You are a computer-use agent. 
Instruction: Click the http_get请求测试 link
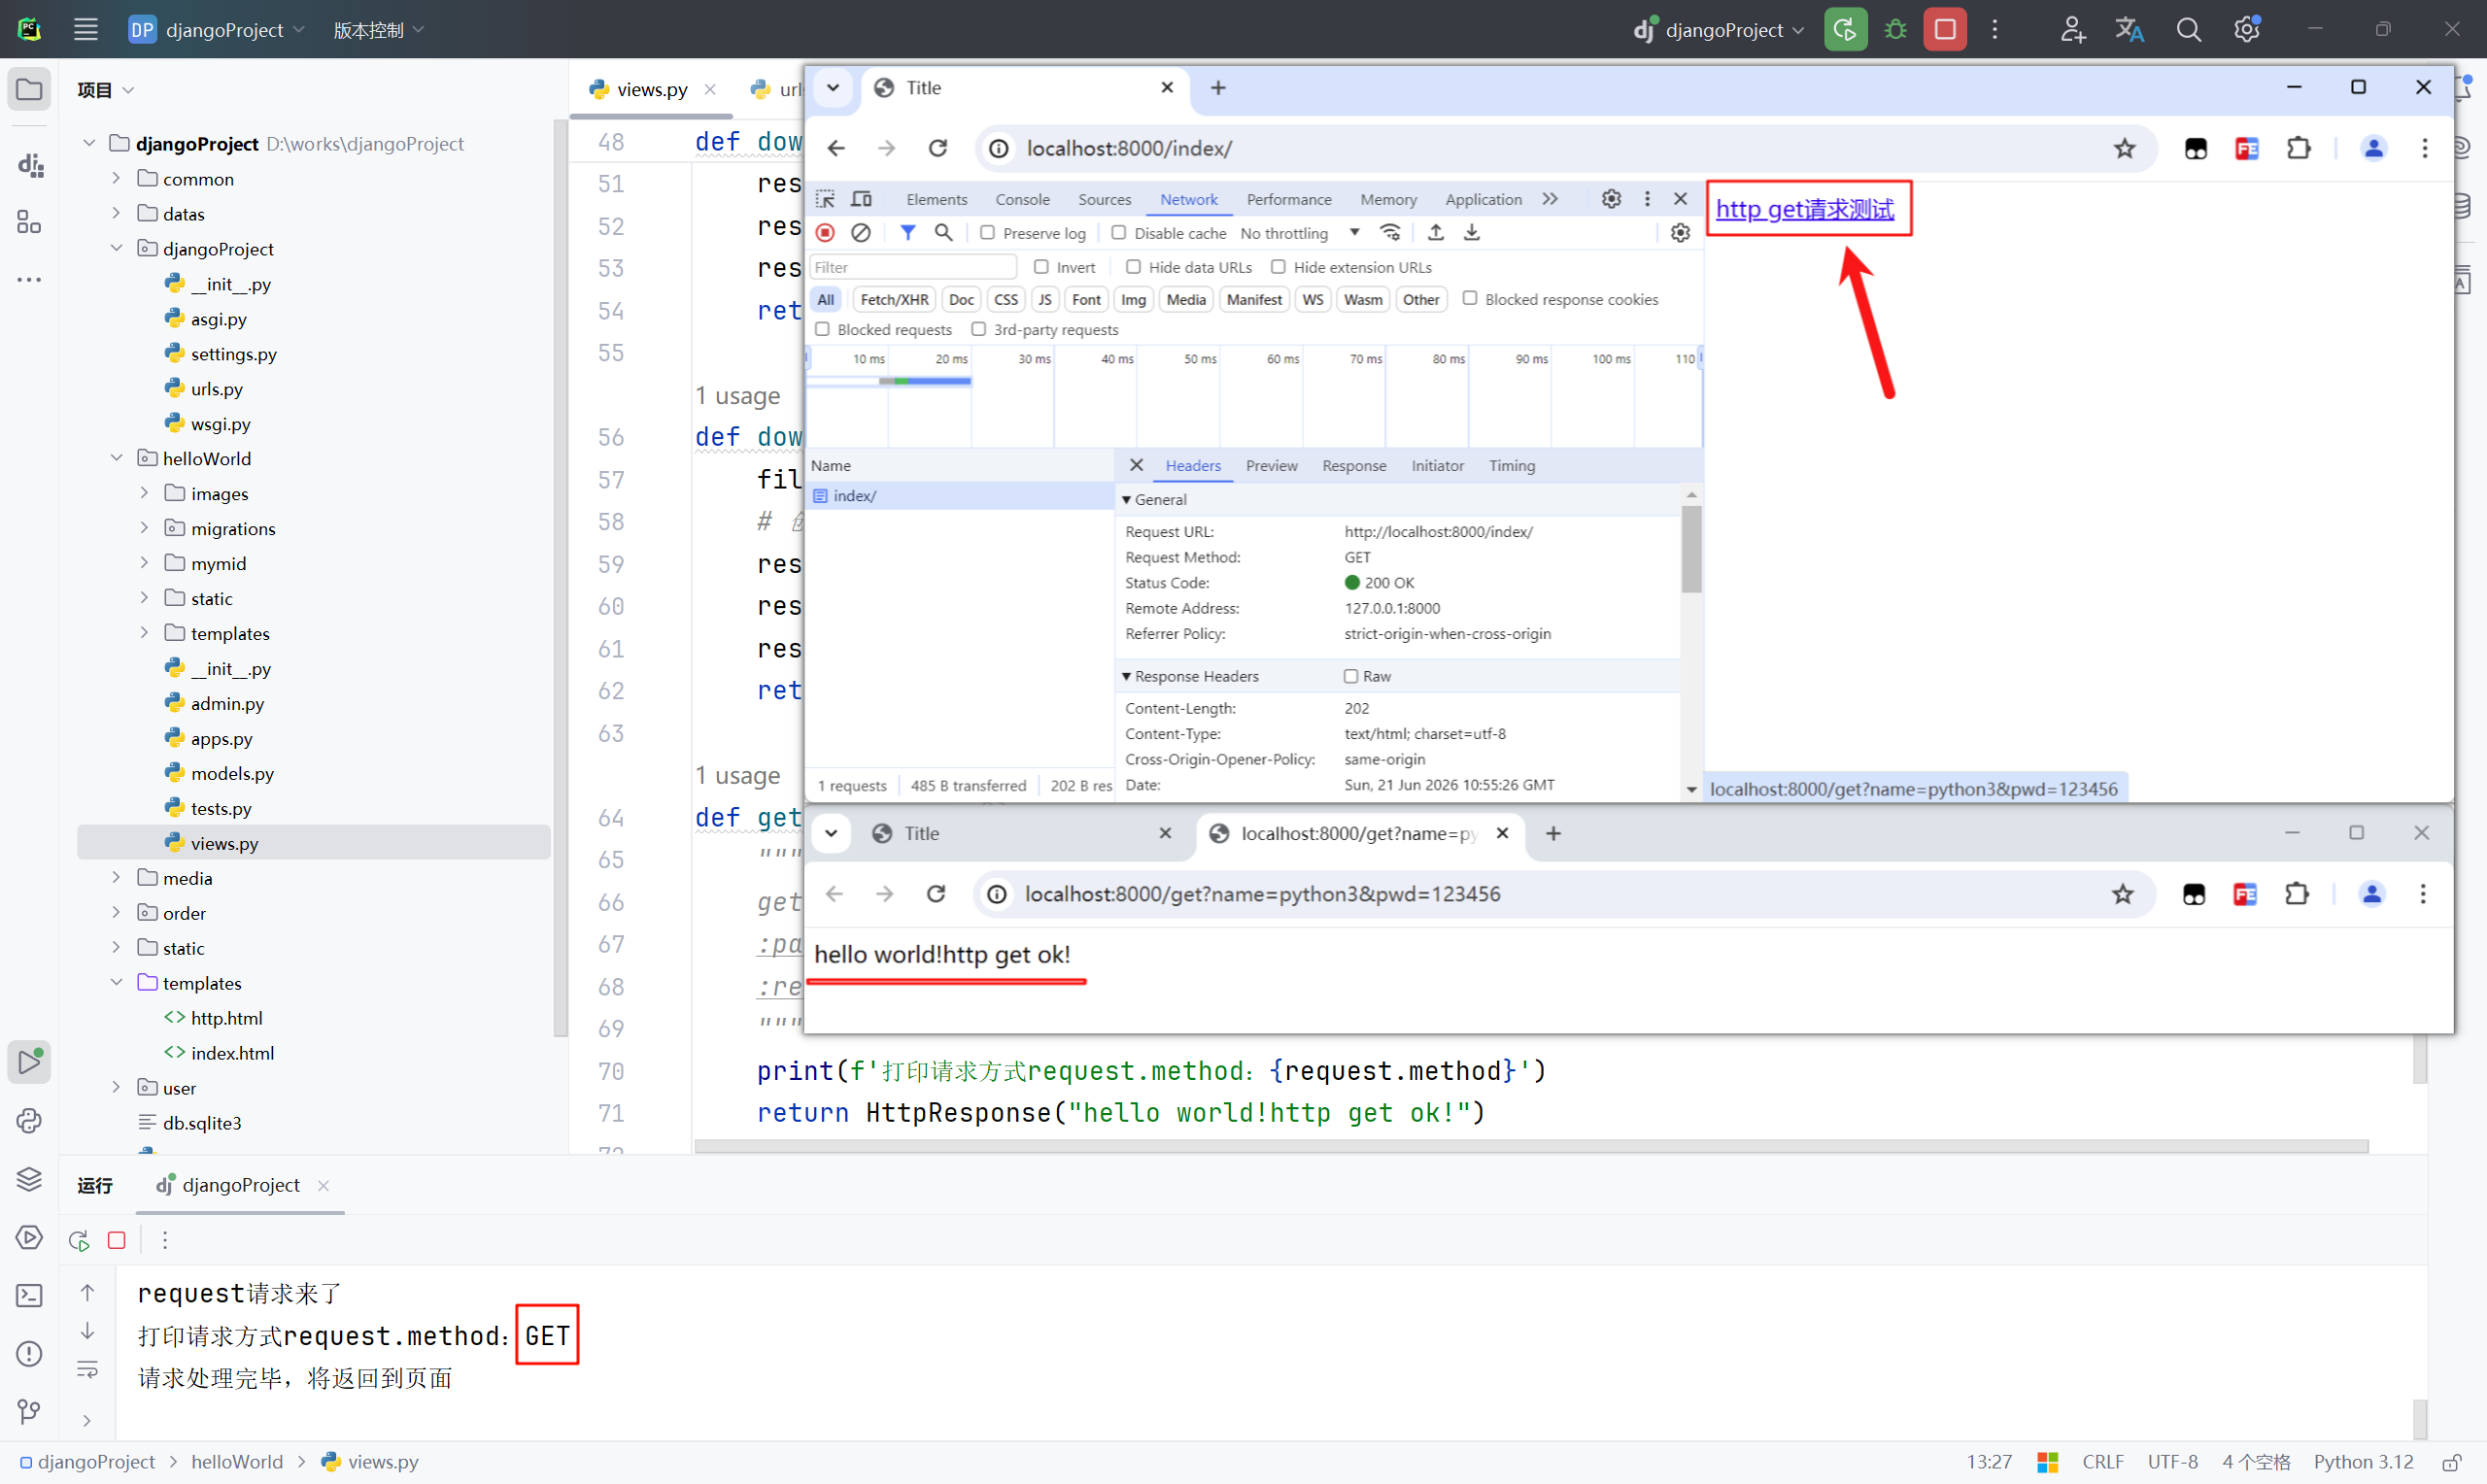click(1804, 209)
